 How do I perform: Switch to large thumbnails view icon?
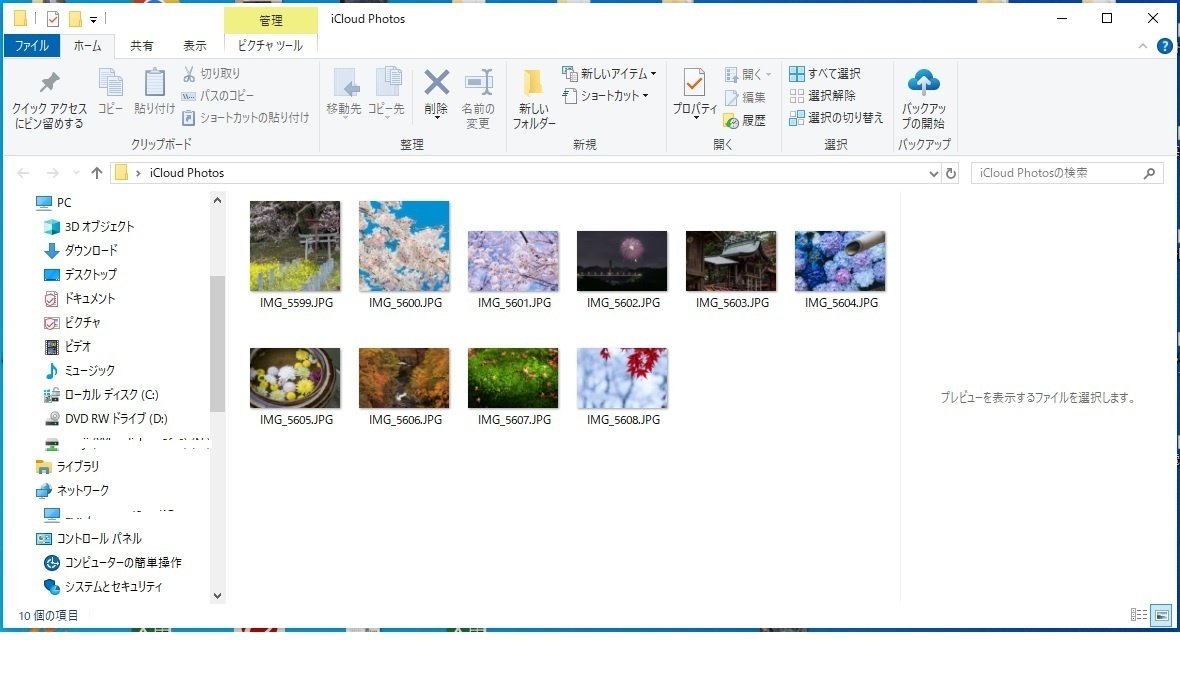1161,615
